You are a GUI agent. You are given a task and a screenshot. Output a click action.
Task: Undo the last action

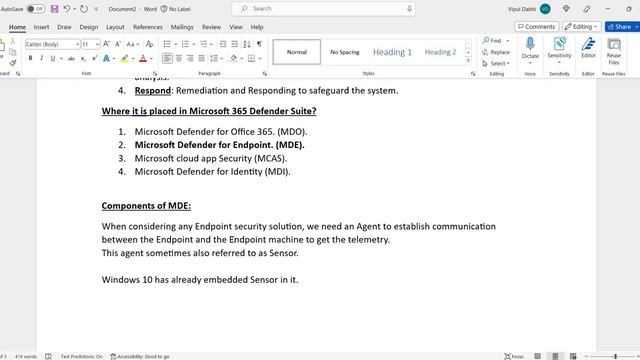pos(67,9)
